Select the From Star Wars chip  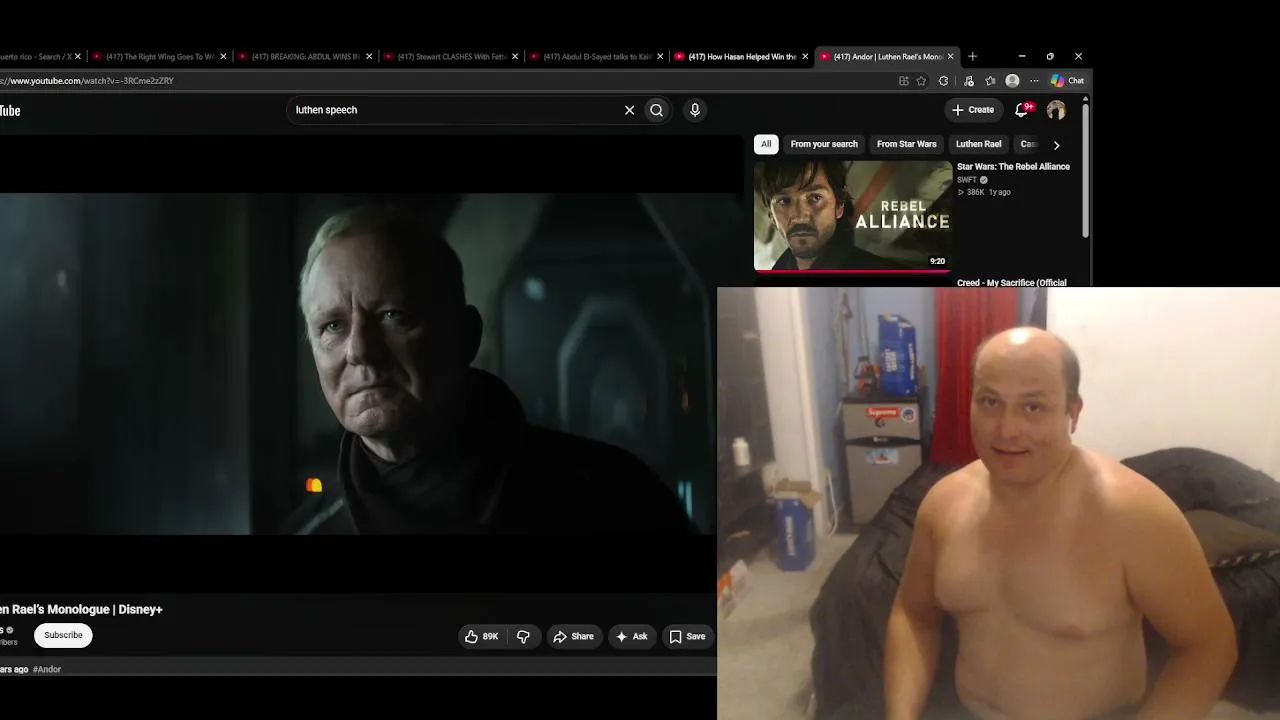907,144
